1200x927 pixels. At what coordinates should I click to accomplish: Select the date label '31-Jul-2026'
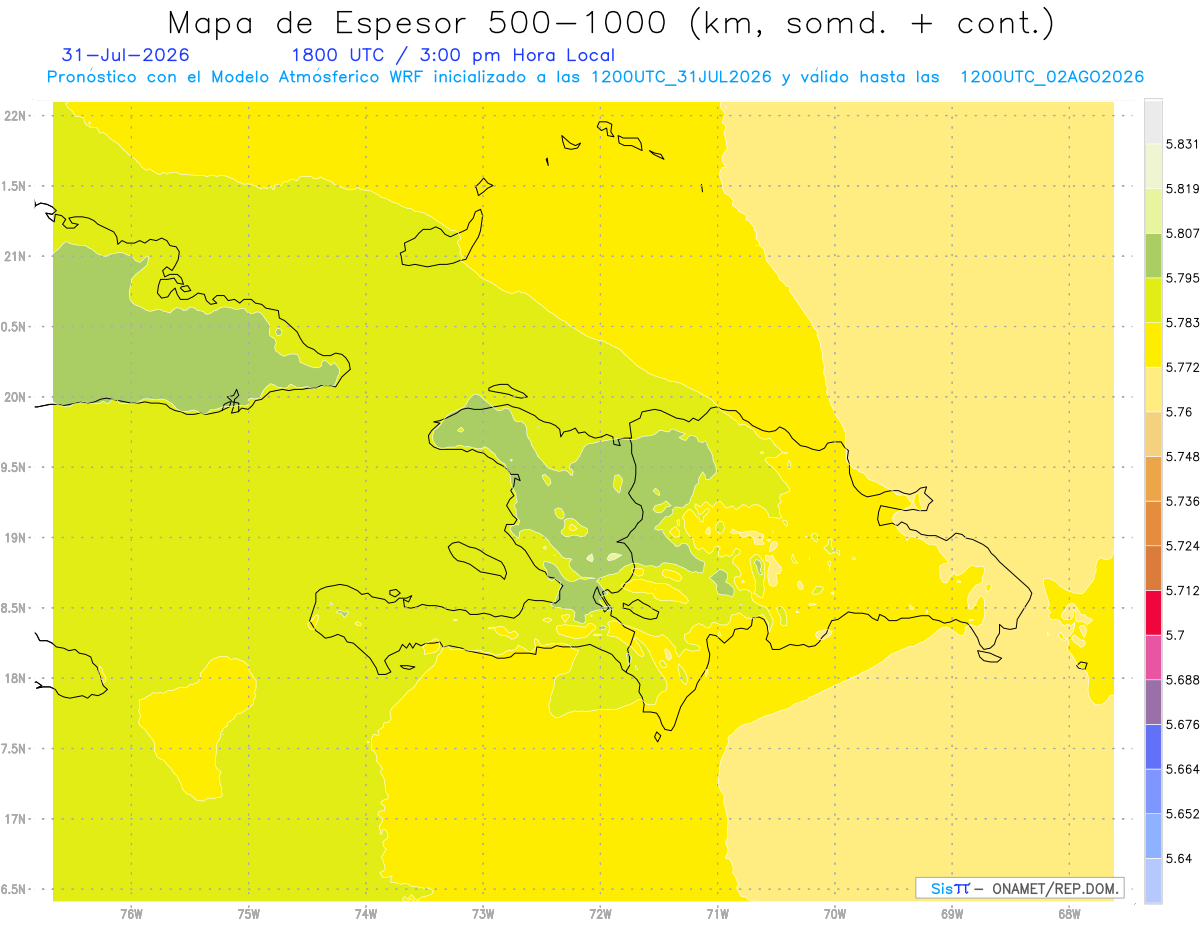click(x=126, y=55)
